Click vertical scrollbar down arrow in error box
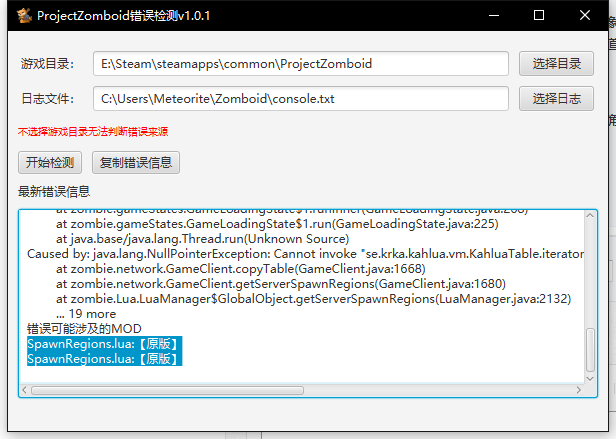This screenshot has height=439, width=616. coord(590,378)
